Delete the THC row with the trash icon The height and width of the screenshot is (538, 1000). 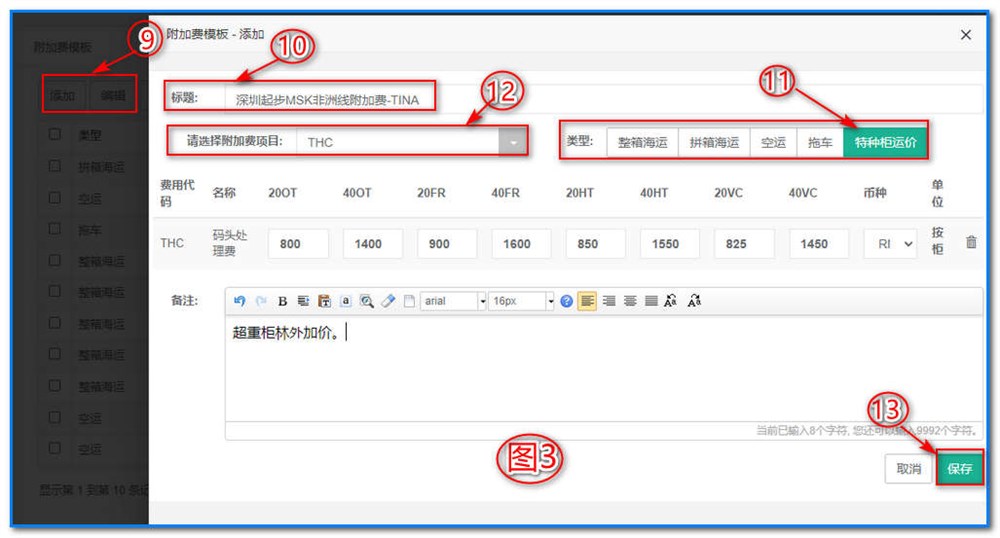tap(971, 242)
